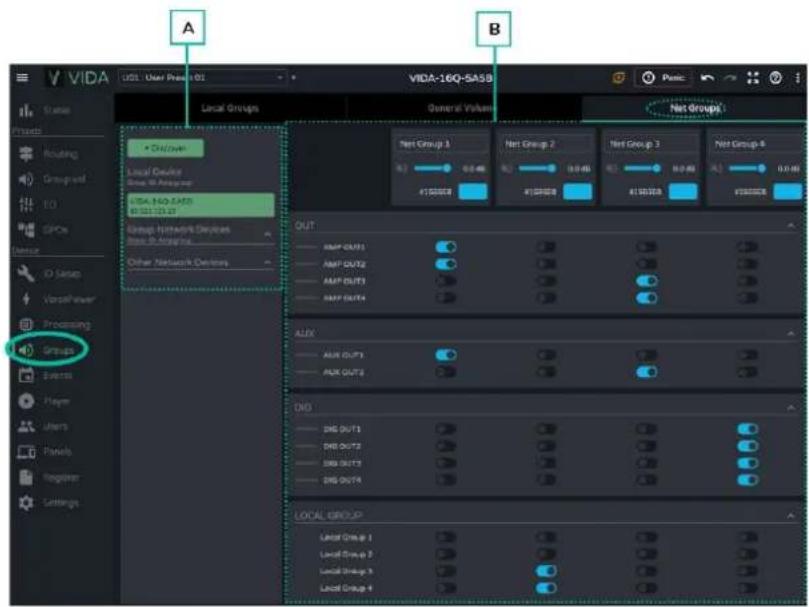Collapse the Group Network Devices list
809x607 pixels.
[x=267, y=234]
